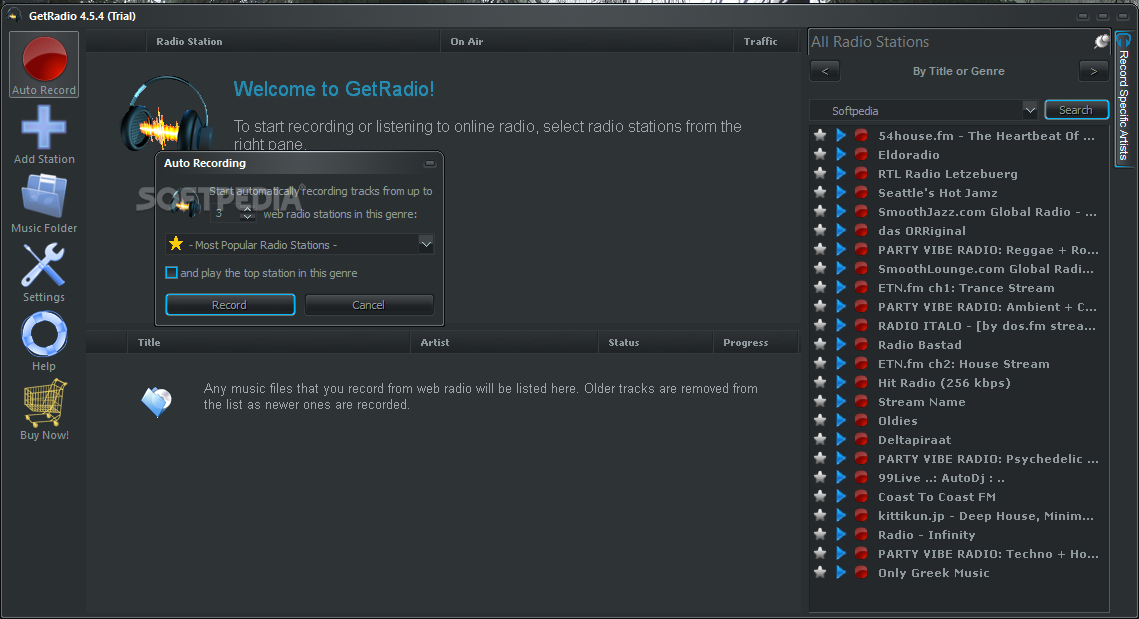Favorite the kittikun.jp Deep House station
This screenshot has height=619, width=1139.
[x=820, y=515]
